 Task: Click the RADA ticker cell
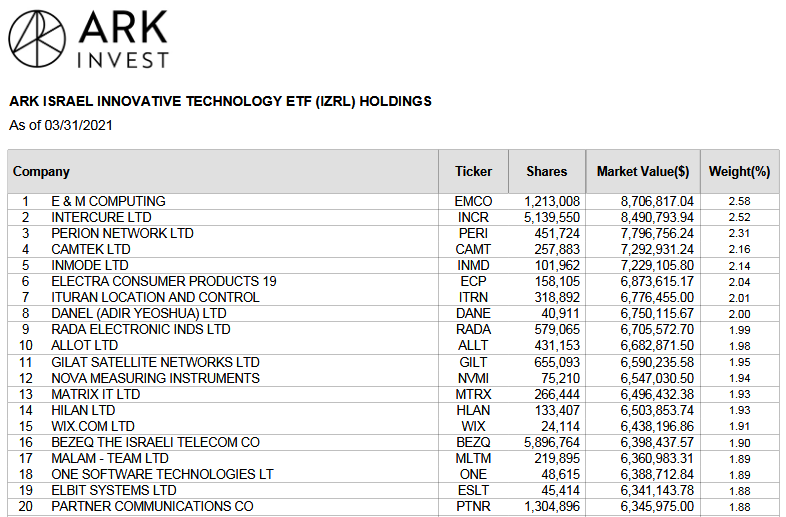pyautogui.click(x=473, y=329)
